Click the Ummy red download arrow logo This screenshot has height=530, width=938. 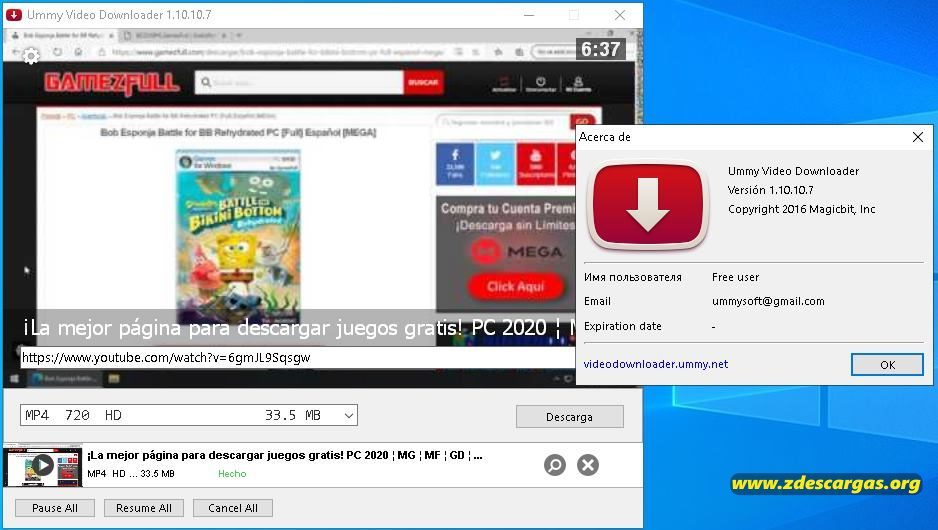tap(648, 205)
